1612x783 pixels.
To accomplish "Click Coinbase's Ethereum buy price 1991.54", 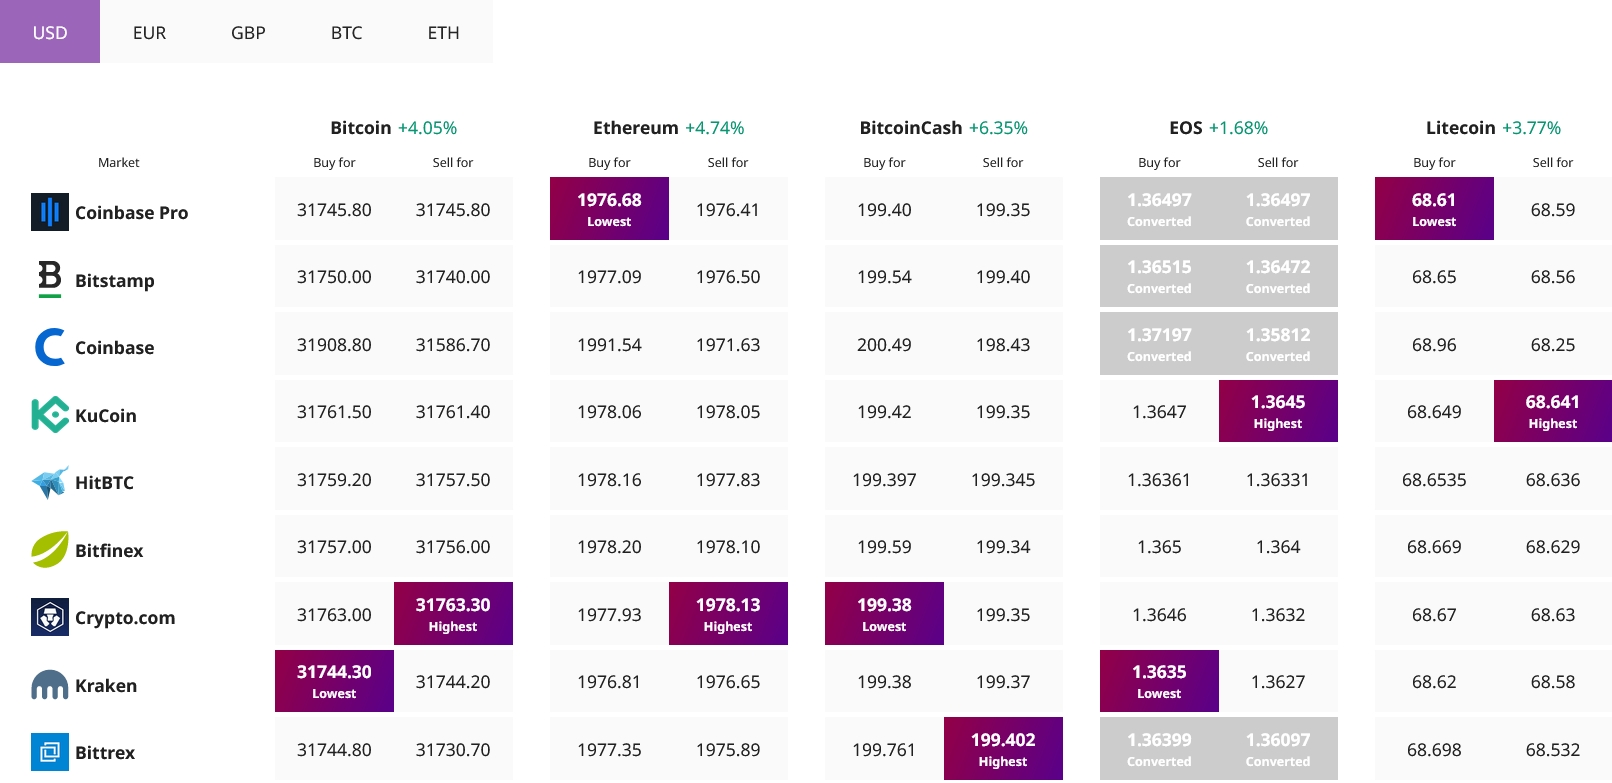I will (609, 344).
